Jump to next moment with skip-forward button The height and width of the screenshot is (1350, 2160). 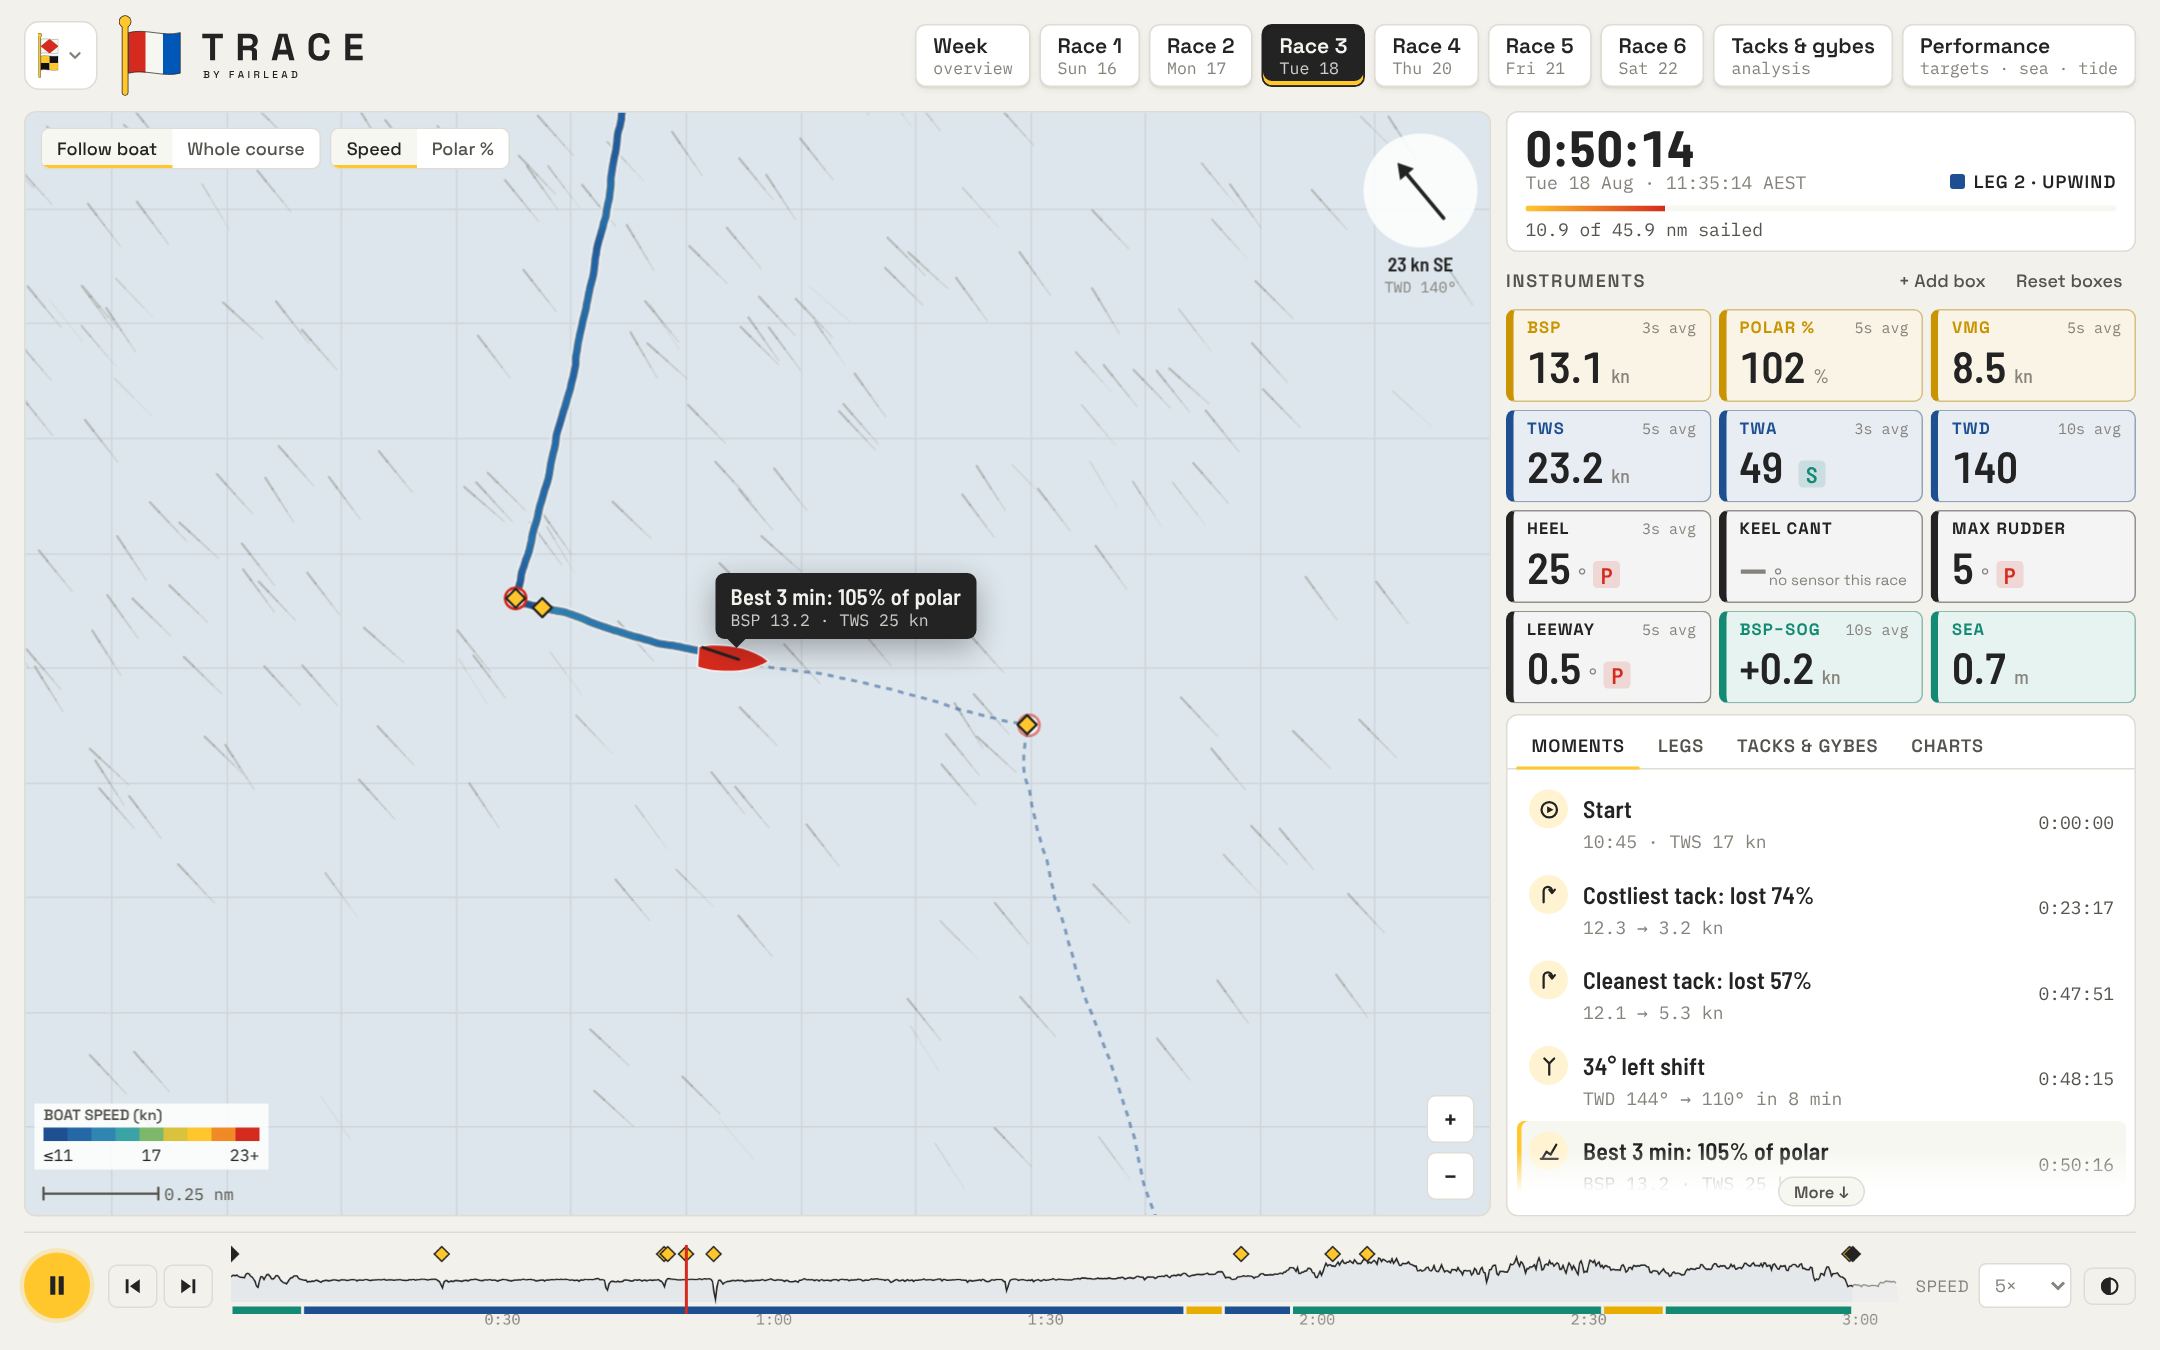[x=188, y=1286]
